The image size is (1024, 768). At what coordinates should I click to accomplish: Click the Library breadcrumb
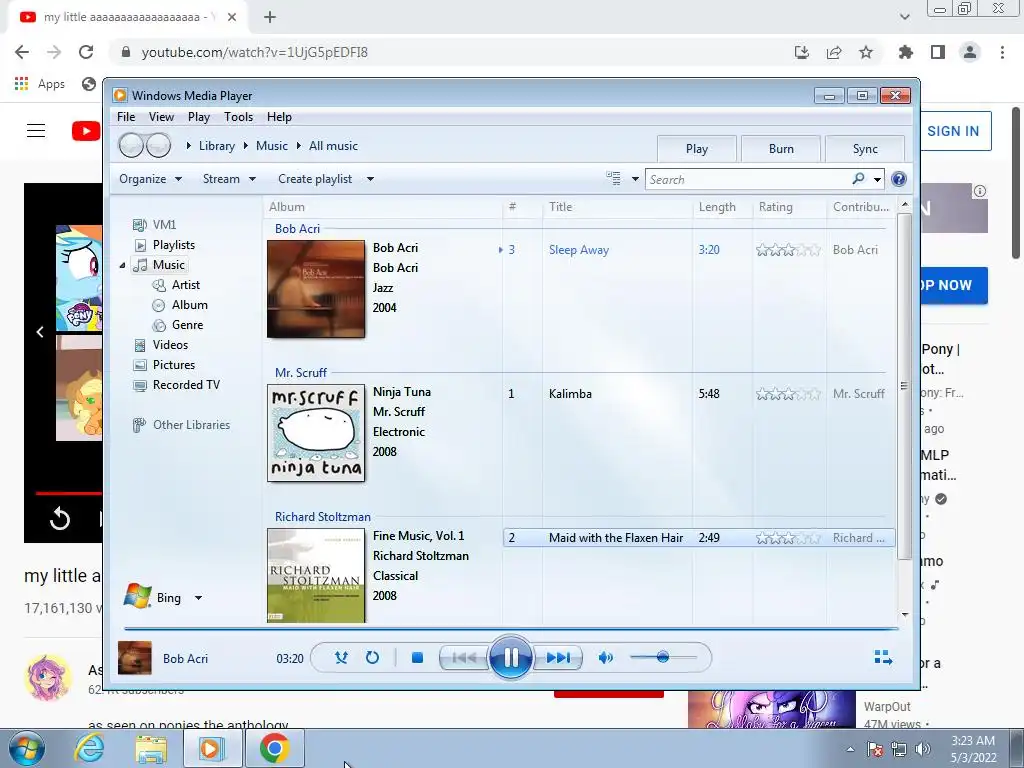coord(216,146)
